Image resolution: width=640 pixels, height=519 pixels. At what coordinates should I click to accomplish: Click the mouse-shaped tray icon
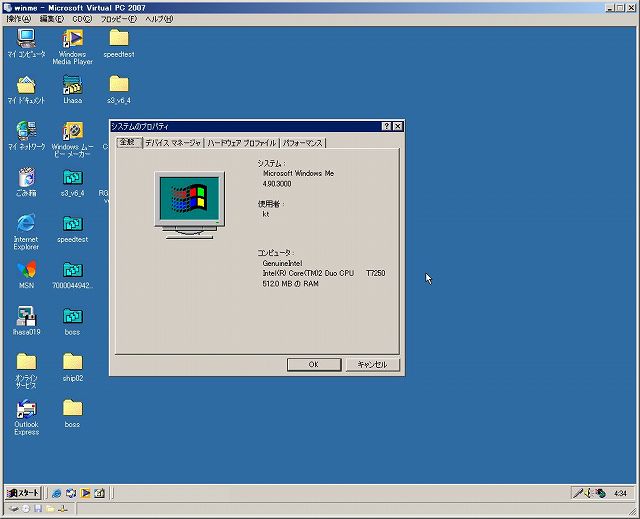pyautogui.click(x=600, y=493)
